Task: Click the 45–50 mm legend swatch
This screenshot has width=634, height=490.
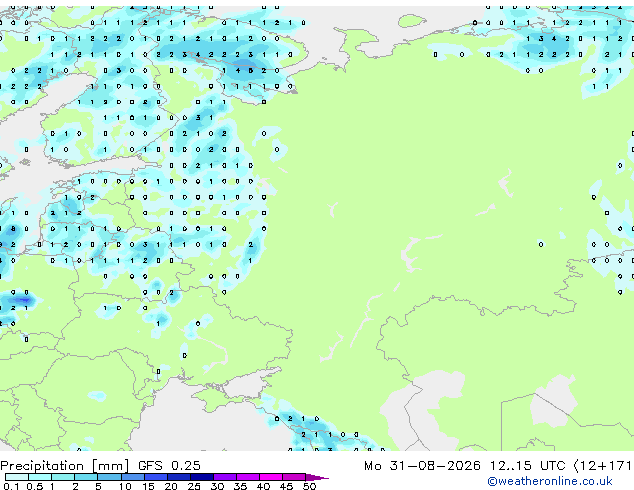Action: [294, 477]
